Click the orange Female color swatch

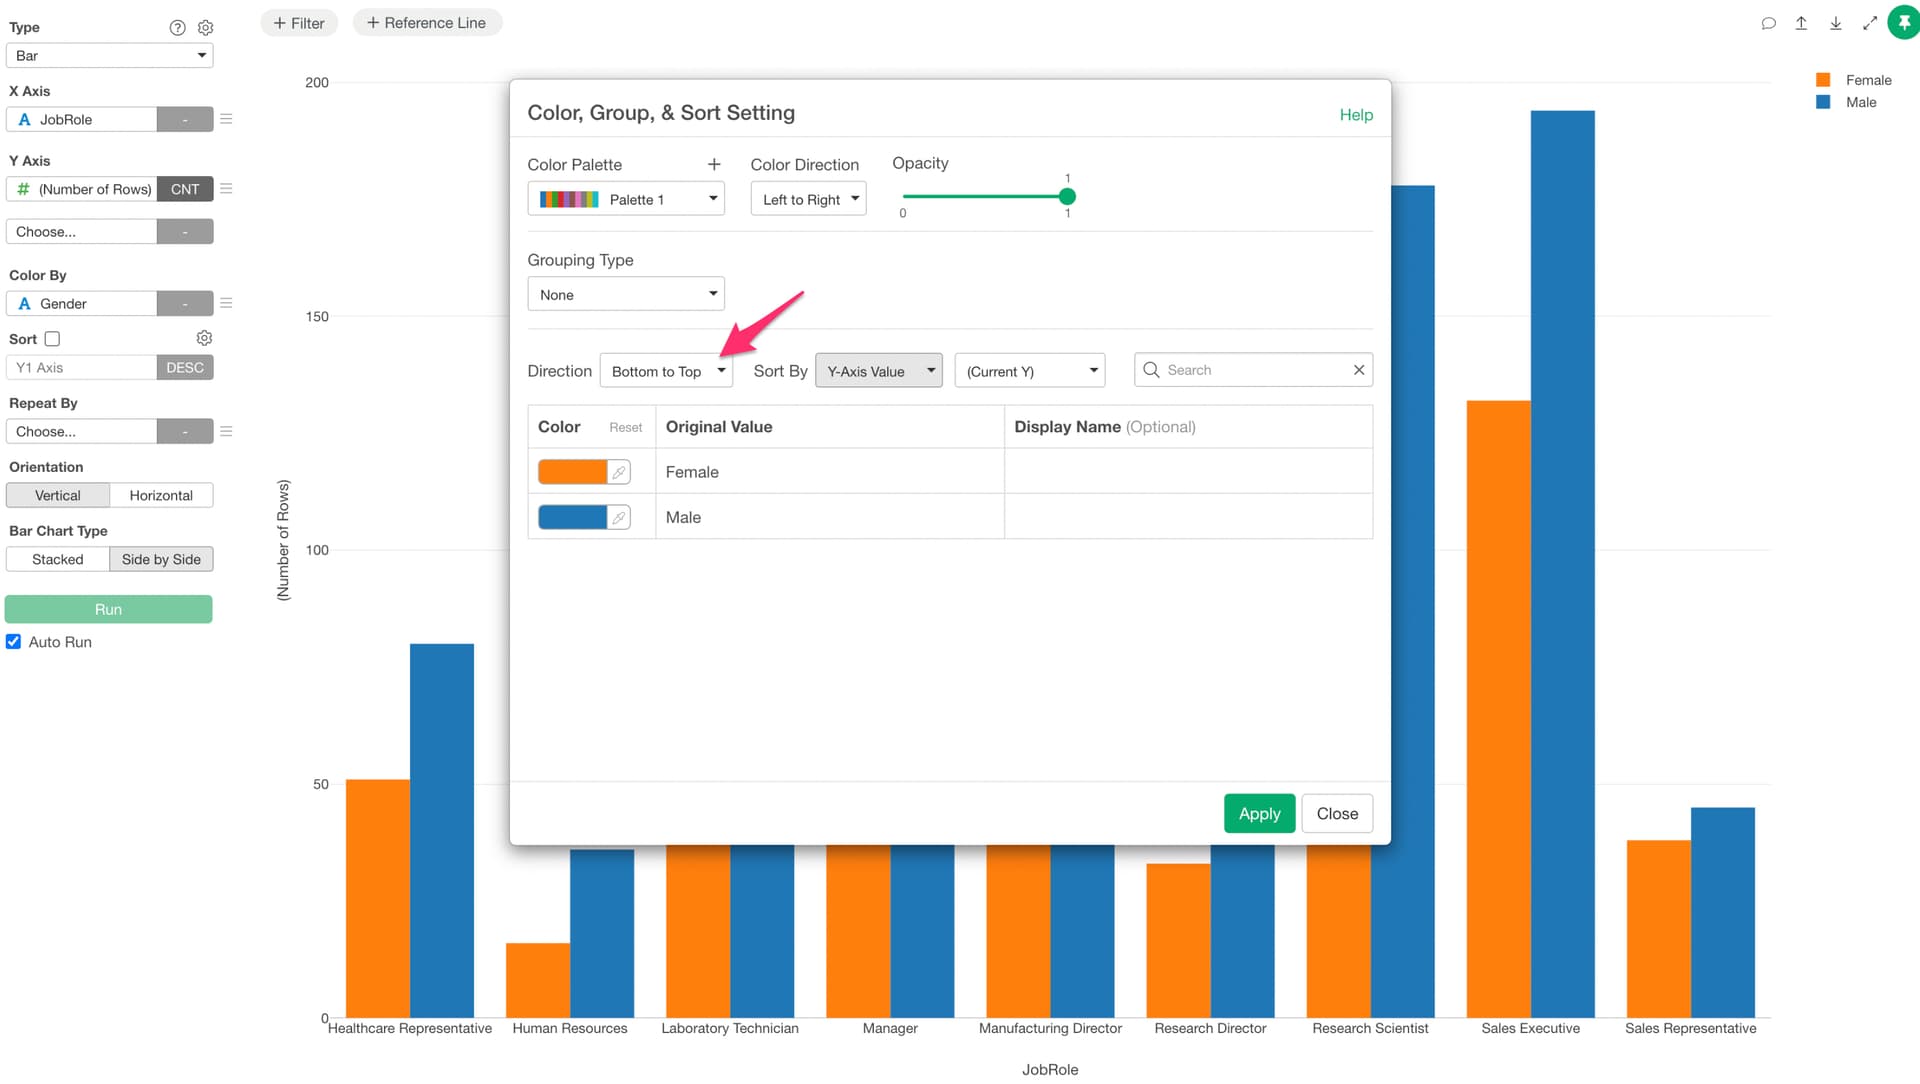pyautogui.click(x=572, y=472)
